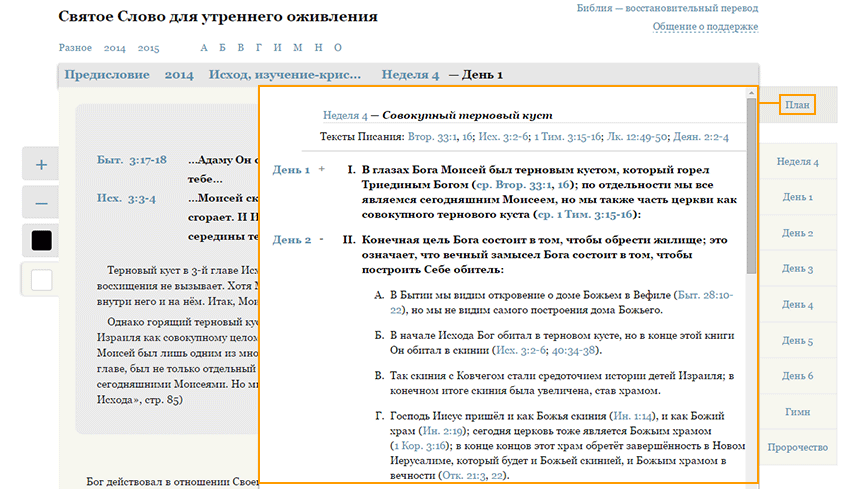Open Исход, изучение-крис… breadcrumb
The width and height of the screenshot is (865, 489).
[285, 75]
